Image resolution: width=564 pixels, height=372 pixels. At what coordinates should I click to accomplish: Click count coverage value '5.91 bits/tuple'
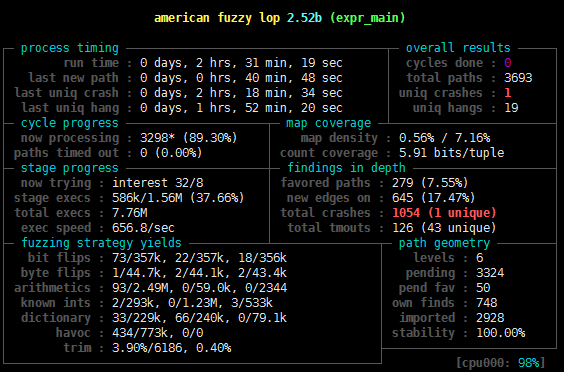point(451,153)
